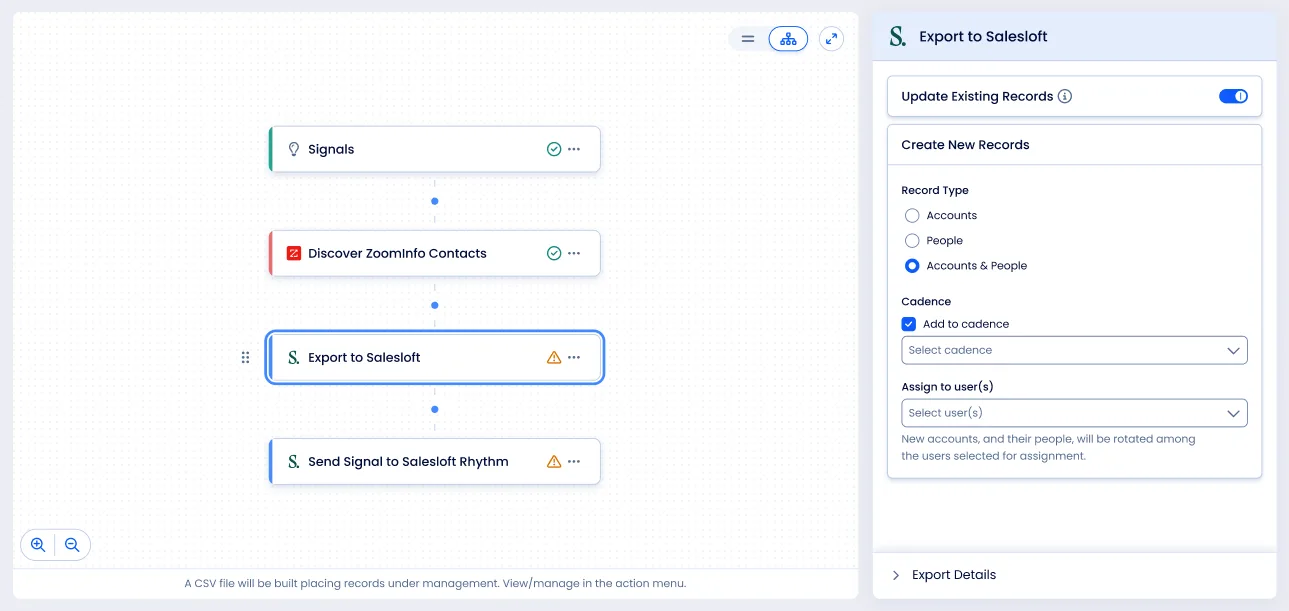Switch to the compact list layout view
The image size is (1289, 611).
pyautogui.click(x=747, y=39)
